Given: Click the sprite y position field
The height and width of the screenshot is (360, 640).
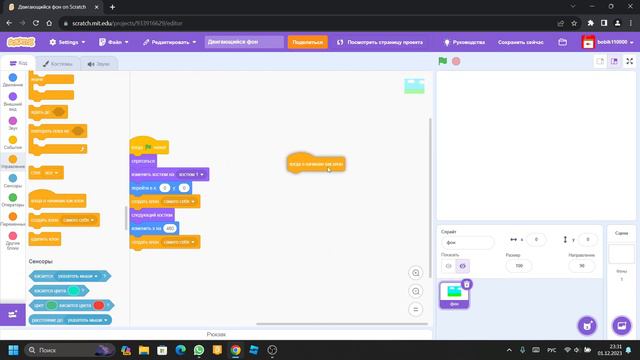Looking at the screenshot, I should [588, 240].
